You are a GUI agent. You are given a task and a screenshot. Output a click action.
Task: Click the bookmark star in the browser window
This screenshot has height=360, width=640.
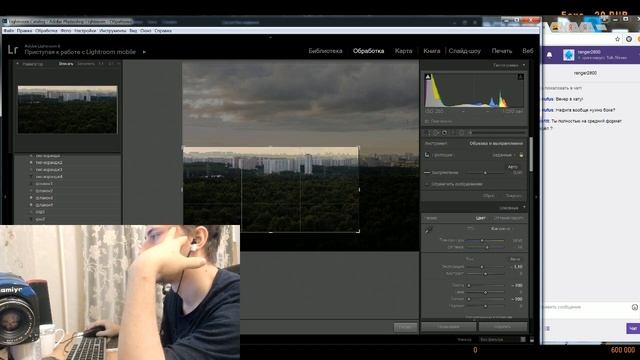pyautogui.click(x=617, y=39)
